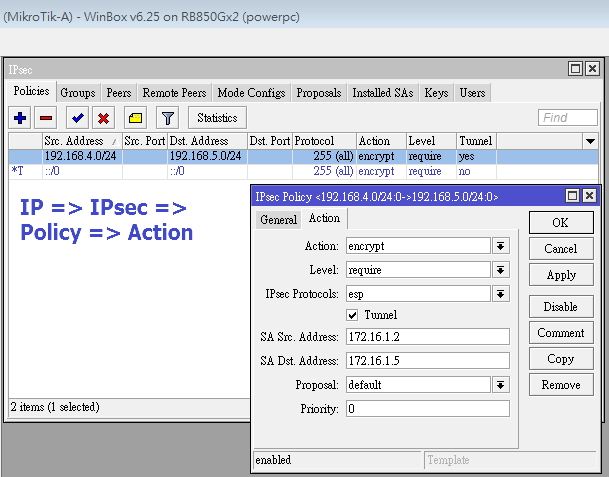
Task: Switch to the Policies tab
Action: click(x=31, y=91)
